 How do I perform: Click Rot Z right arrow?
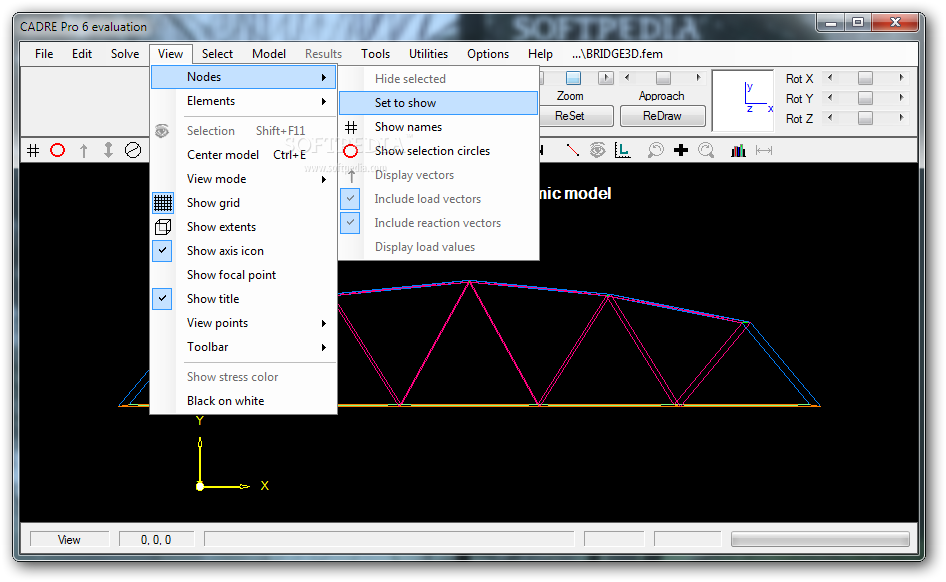901,118
